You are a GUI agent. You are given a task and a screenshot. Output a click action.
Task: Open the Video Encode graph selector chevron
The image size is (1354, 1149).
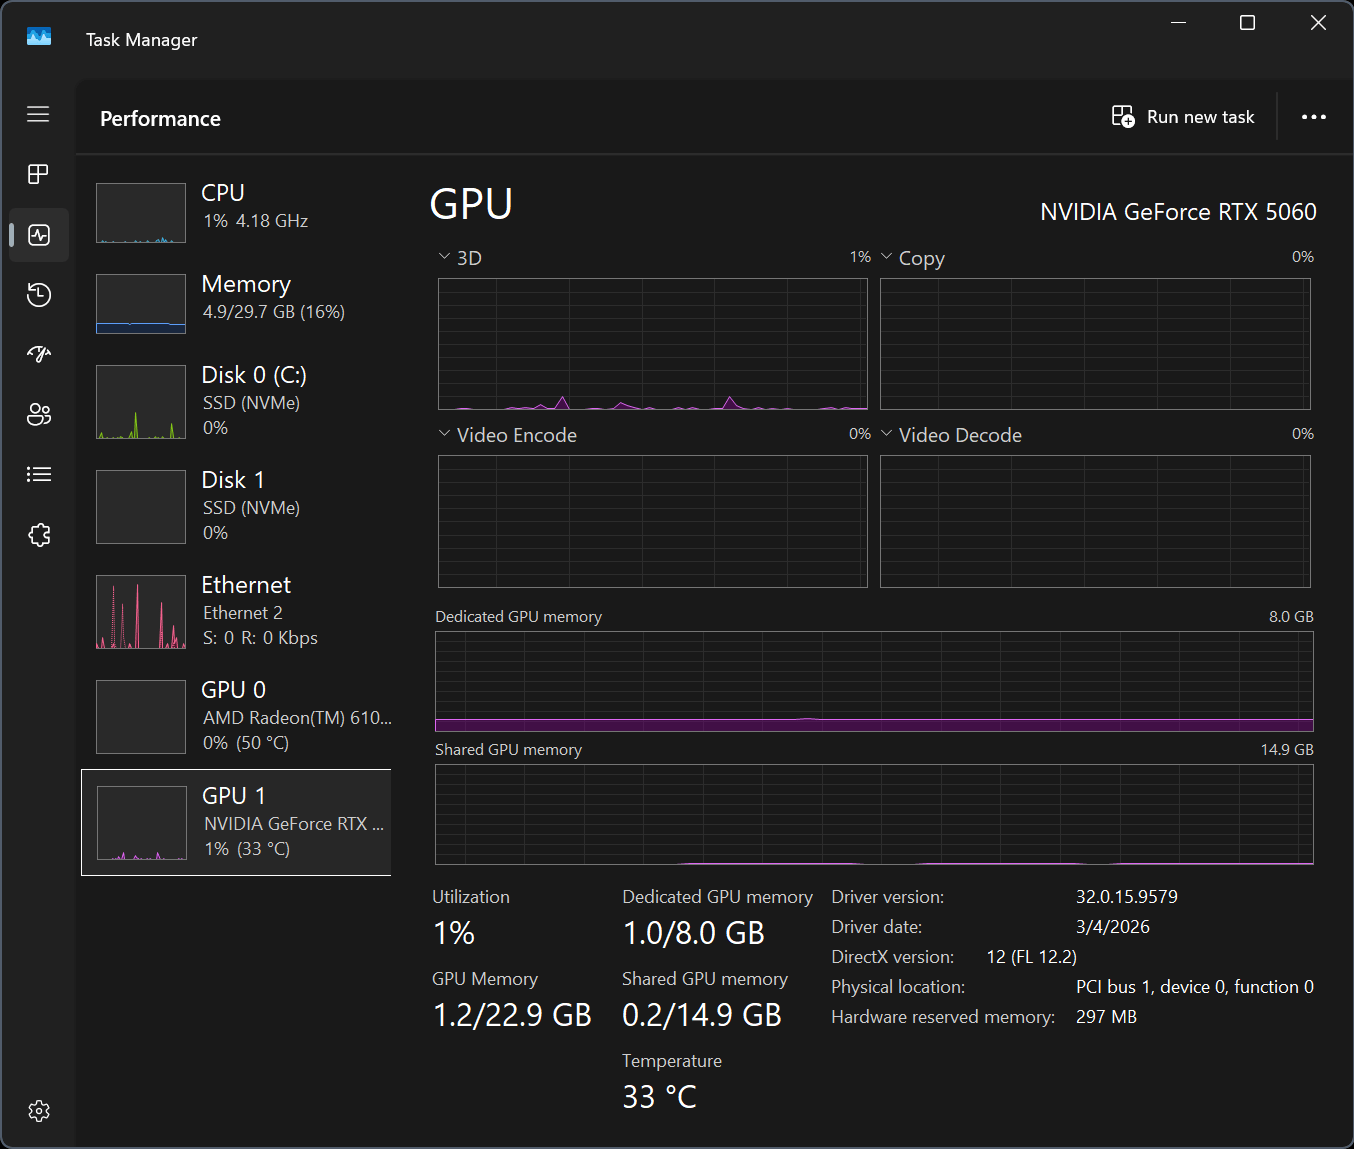[x=444, y=434]
